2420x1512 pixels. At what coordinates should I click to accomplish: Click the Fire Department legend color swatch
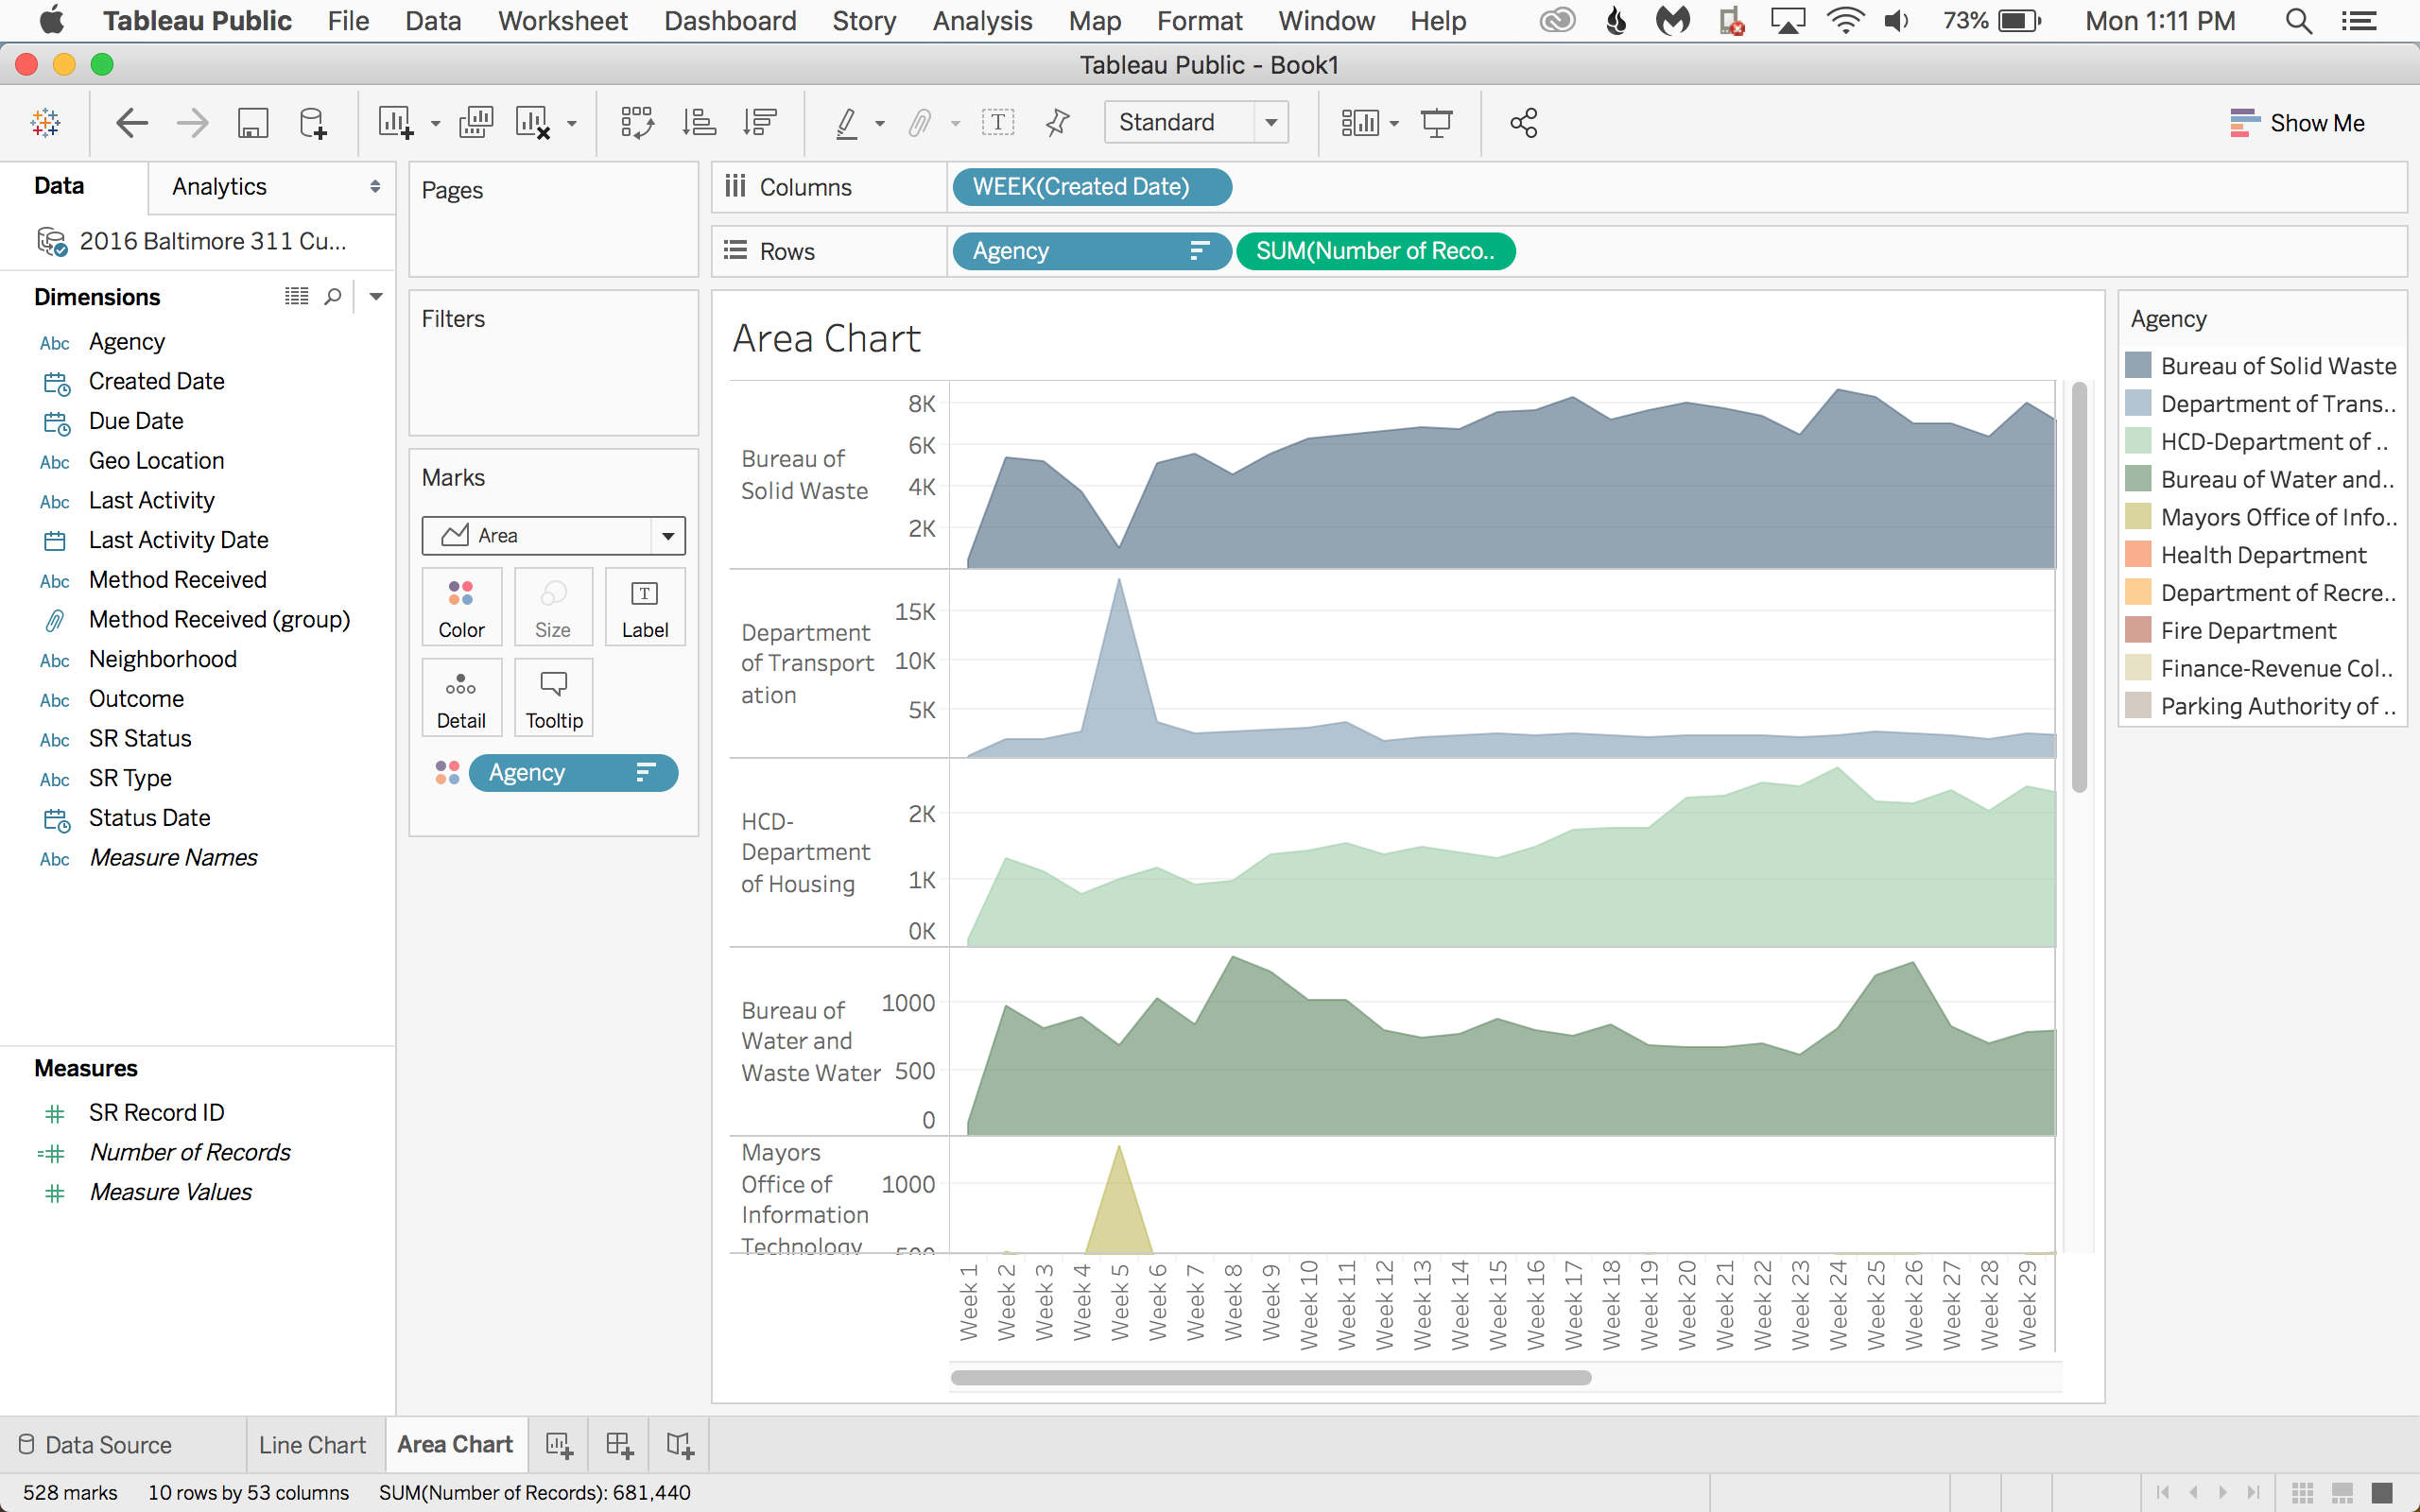(2138, 630)
